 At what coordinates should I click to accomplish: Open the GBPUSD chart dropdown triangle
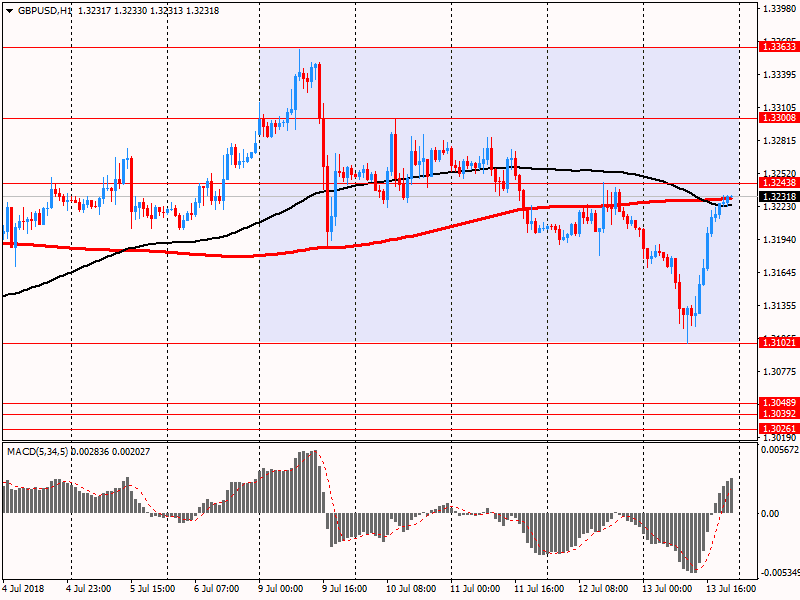coord(9,11)
